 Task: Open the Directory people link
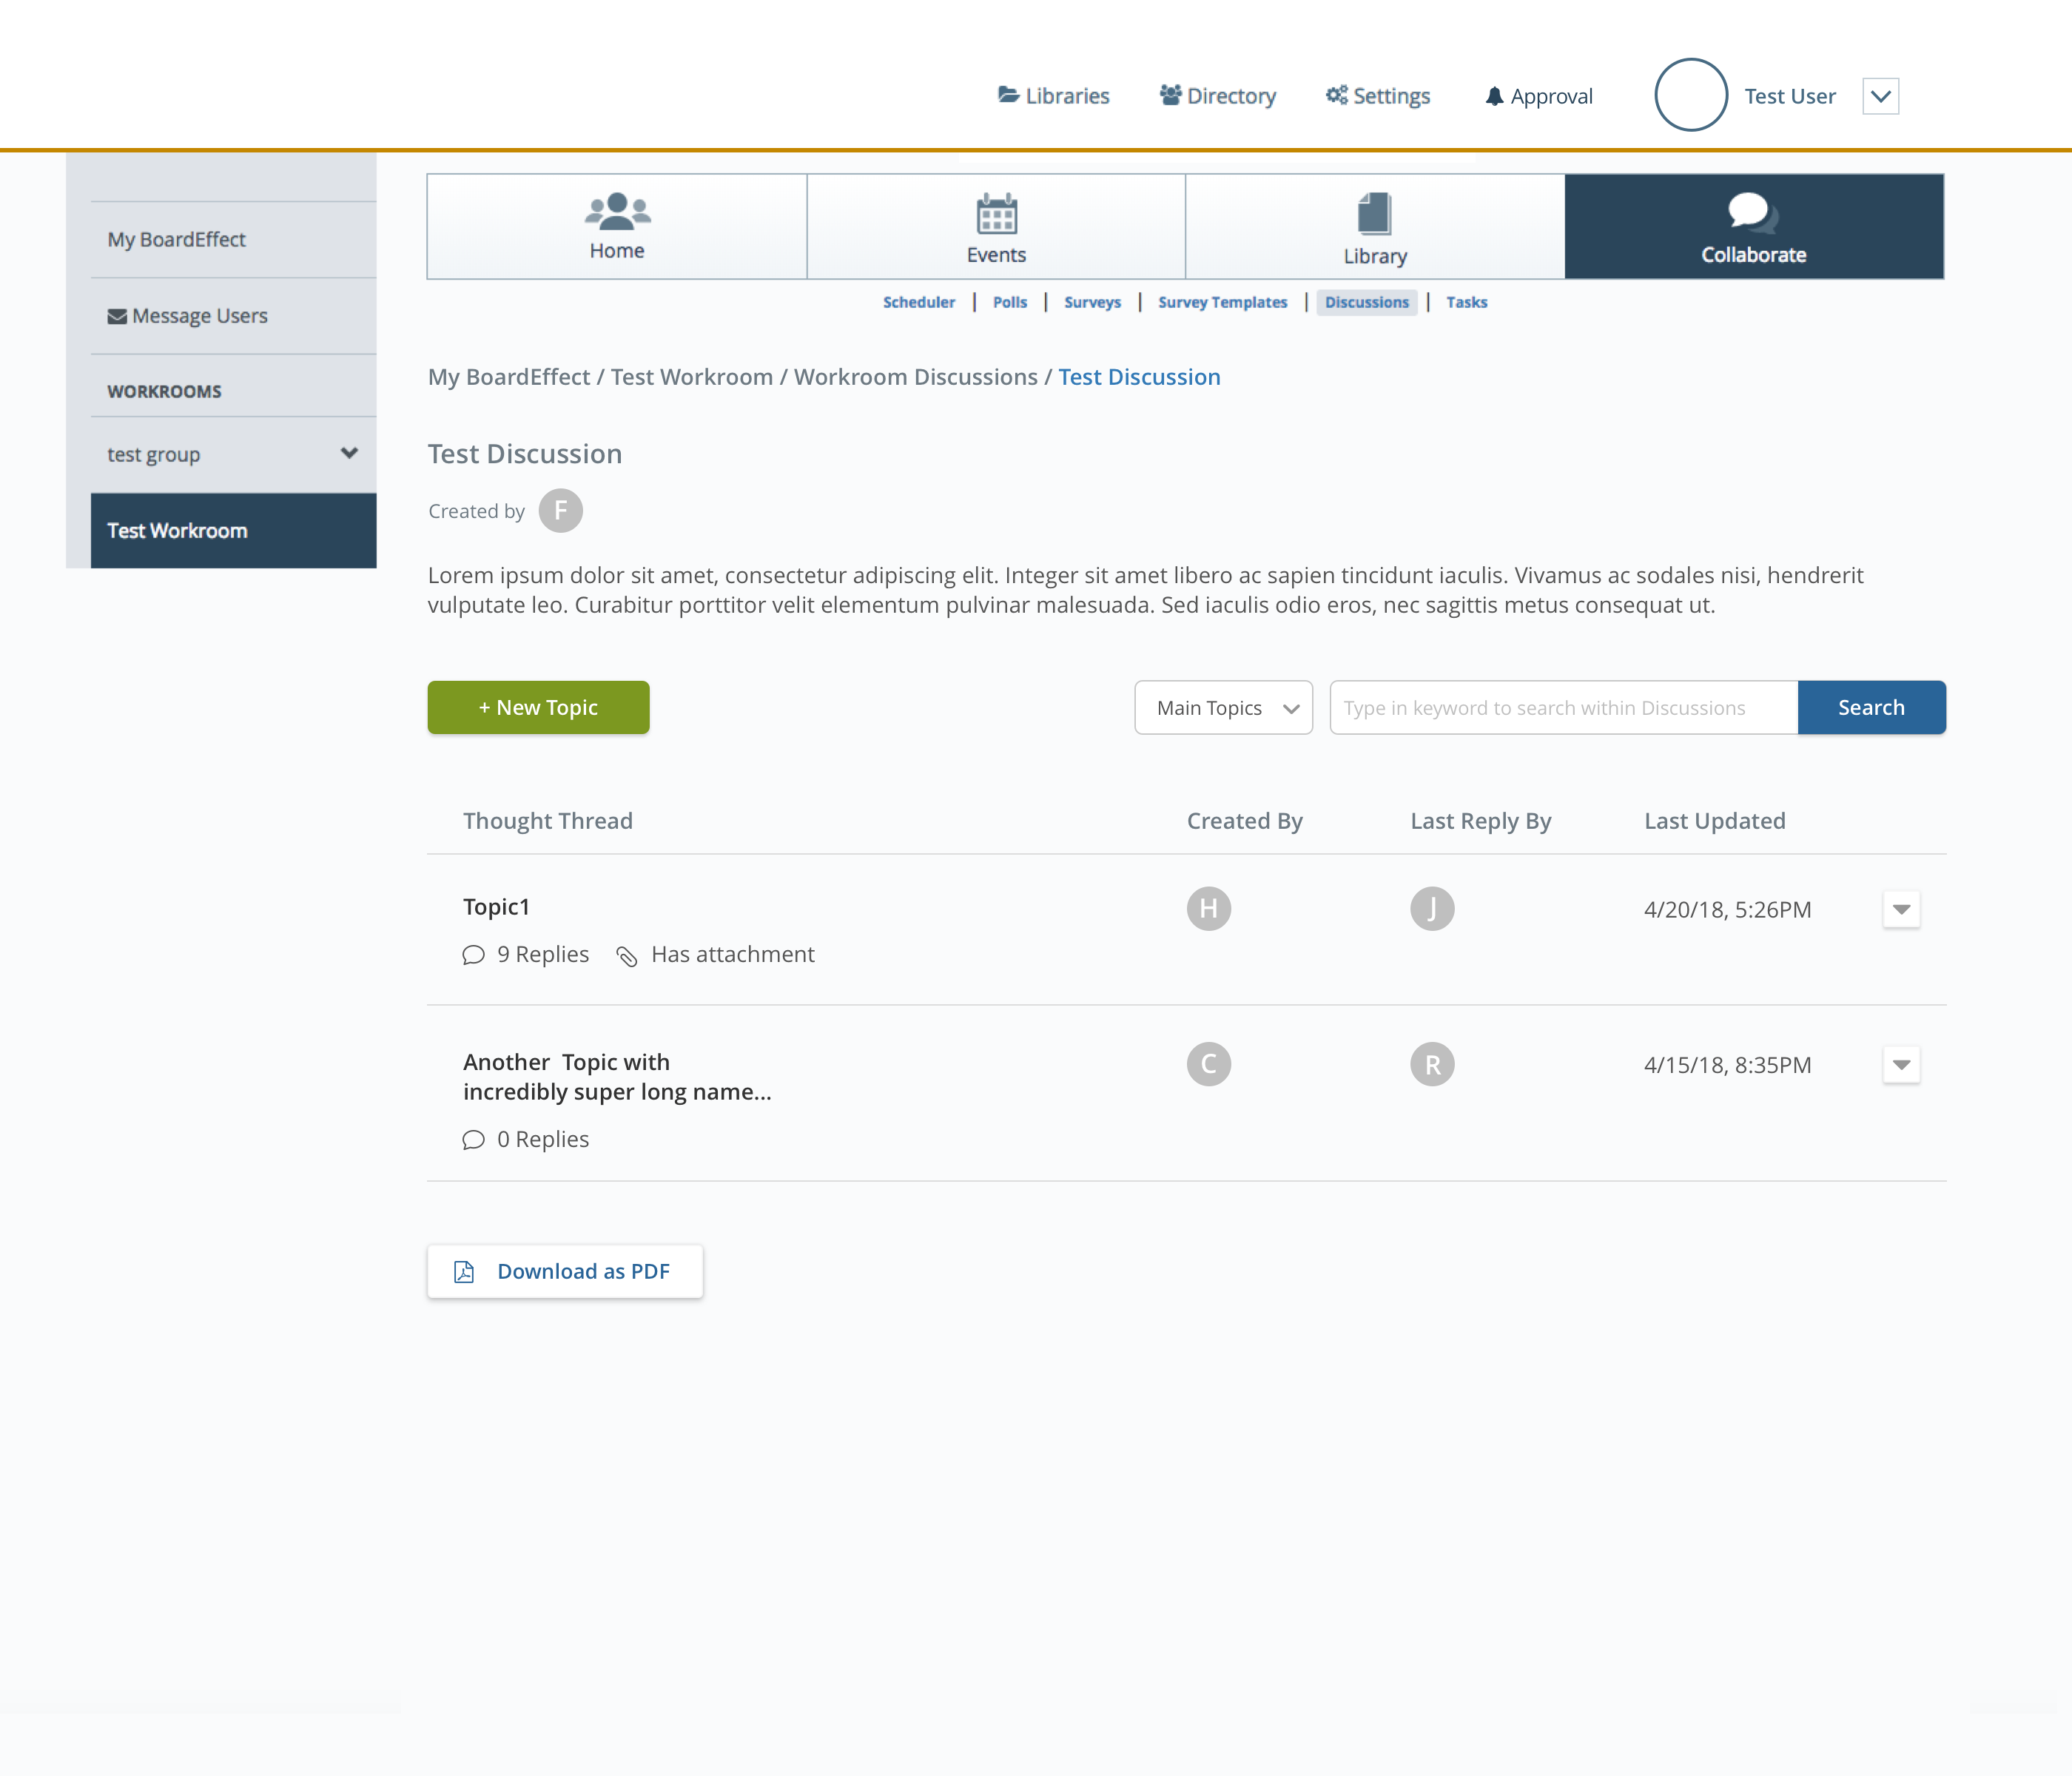[1217, 96]
